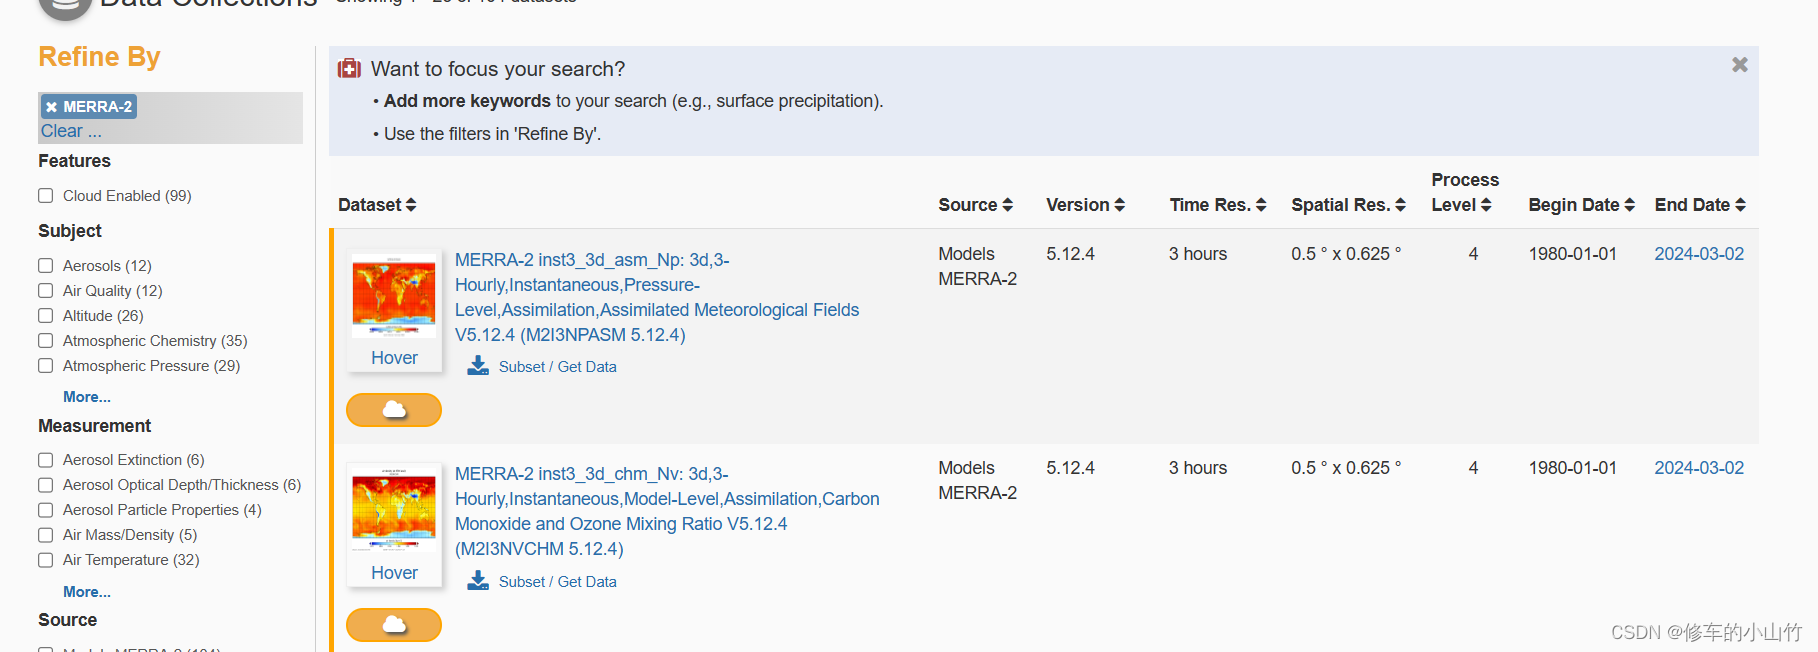Remove the MERRA-2 filter tag
Image resolution: width=1818 pixels, height=652 pixels.
52,107
